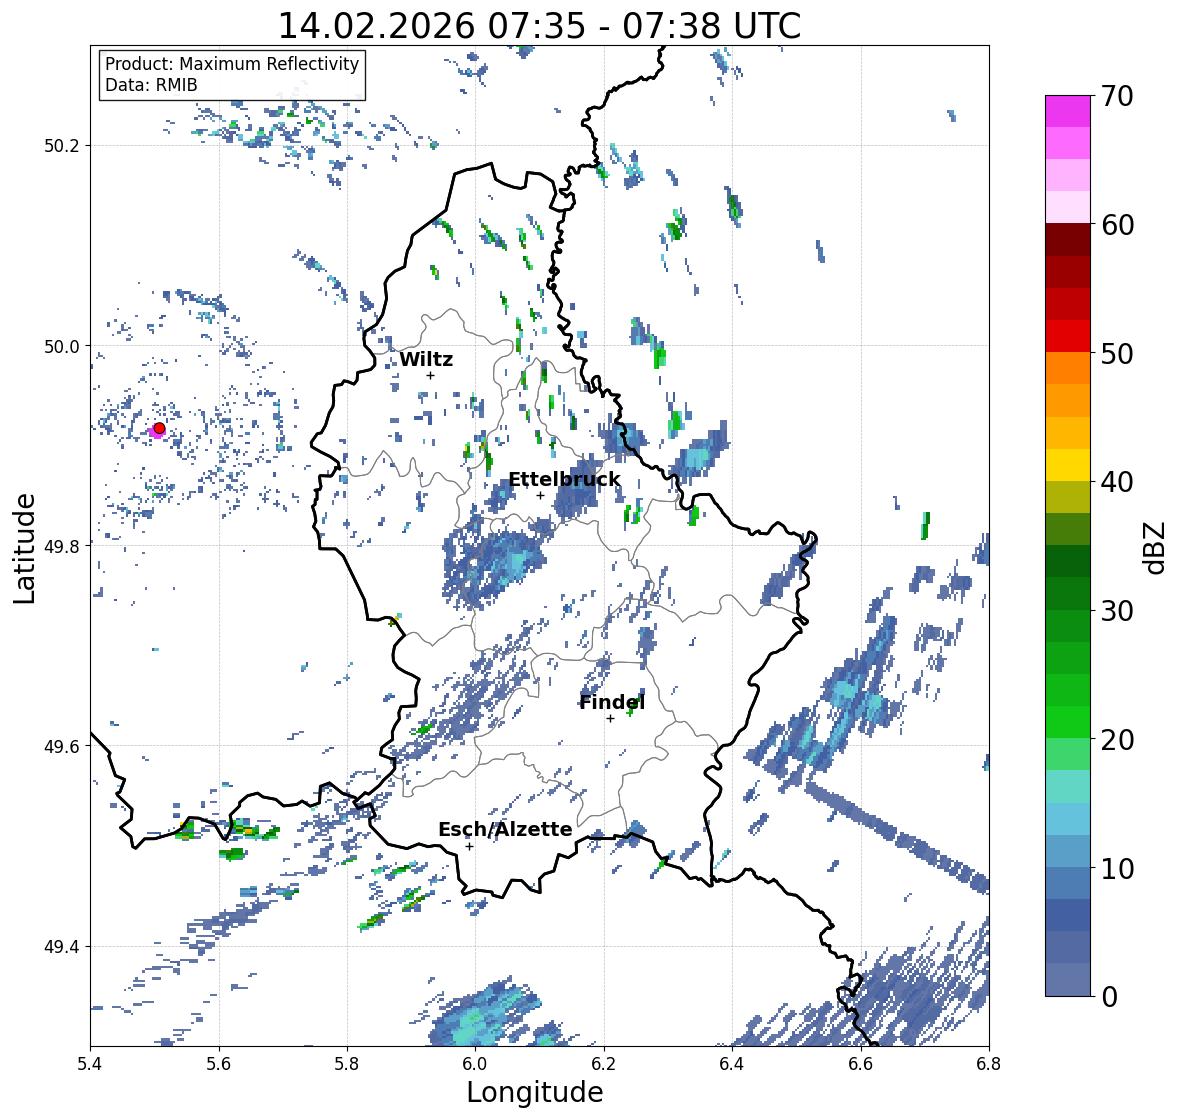
Task: Click the 10 tick on colorbar
Action: click(x=1117, y=868)
